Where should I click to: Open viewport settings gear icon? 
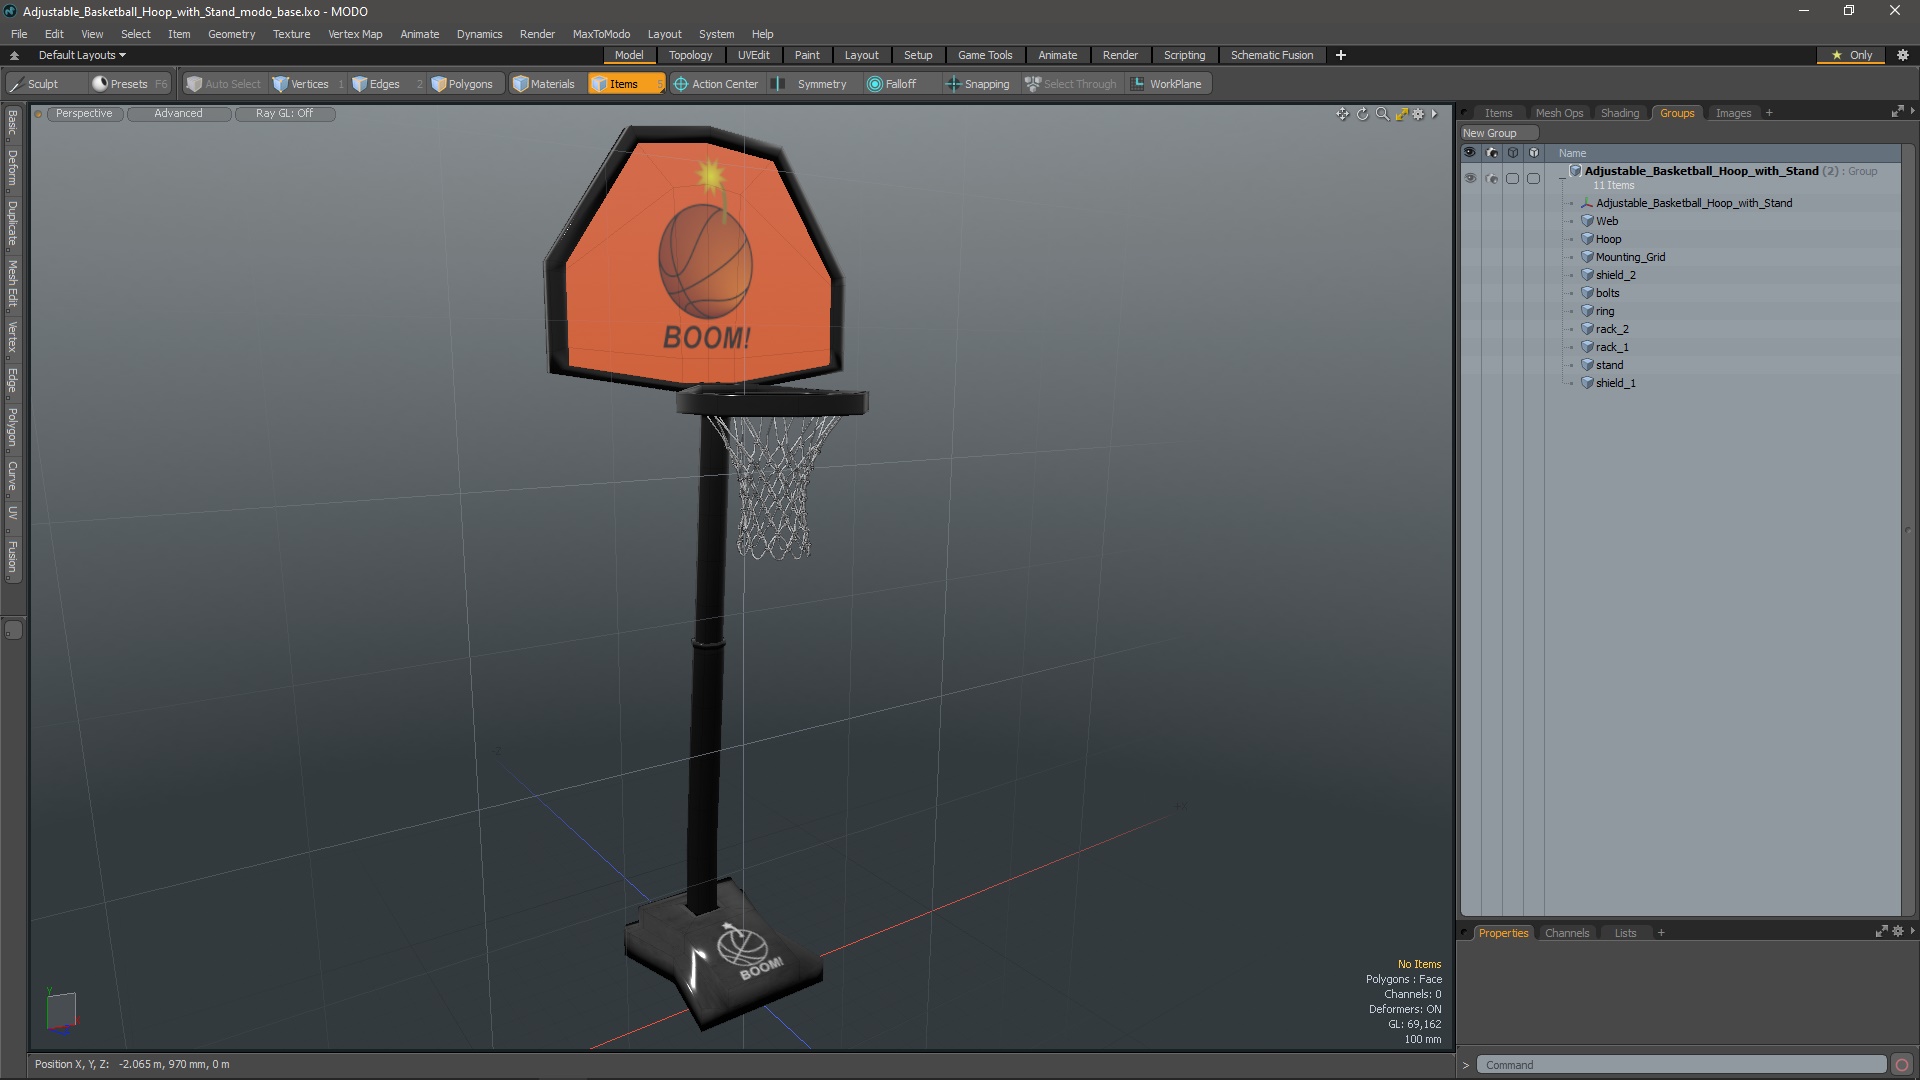1418,114
